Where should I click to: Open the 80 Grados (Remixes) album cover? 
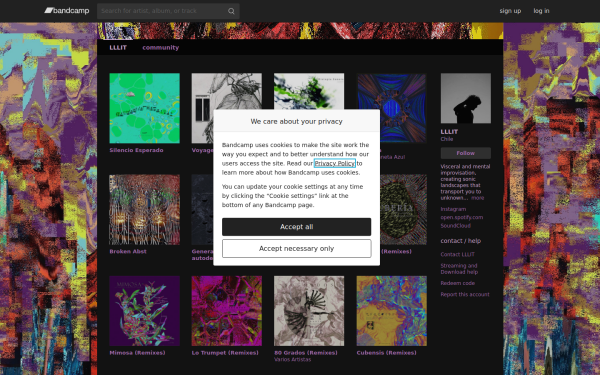click(x=309, y=311)
